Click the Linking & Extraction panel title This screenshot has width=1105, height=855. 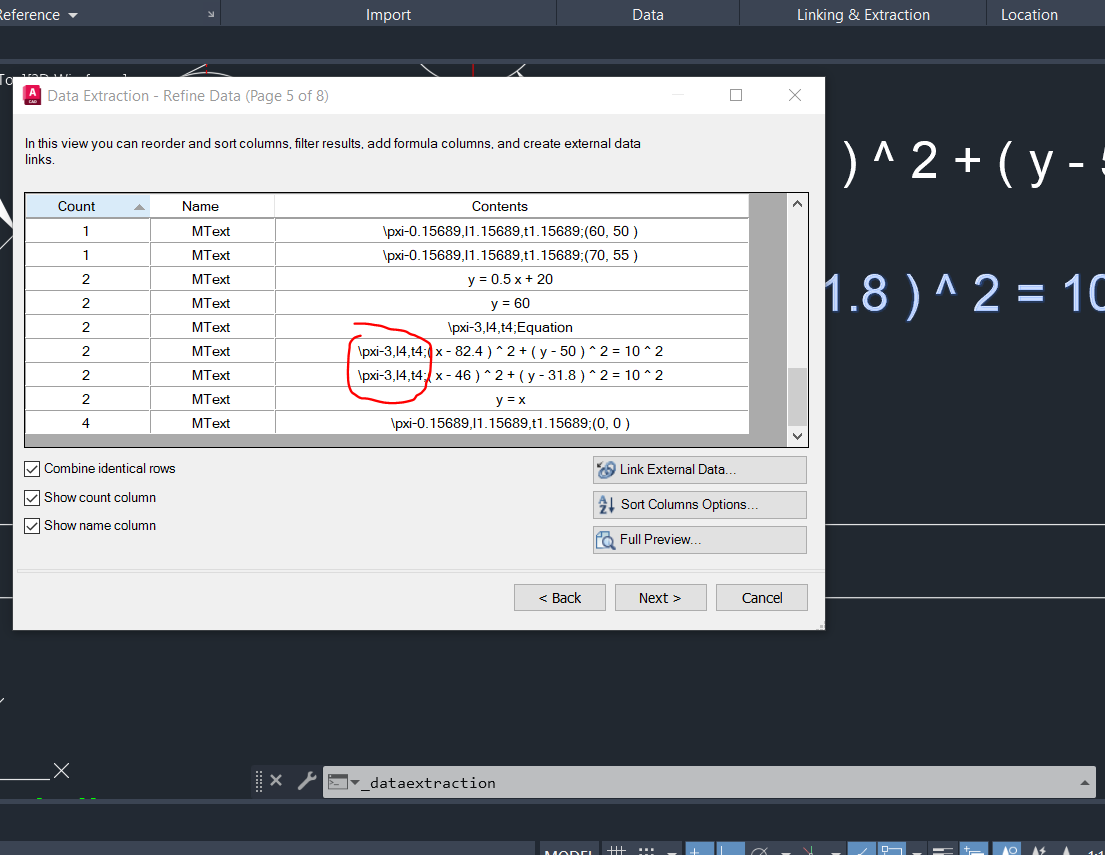pyautogui.click(x=863, y=15)
